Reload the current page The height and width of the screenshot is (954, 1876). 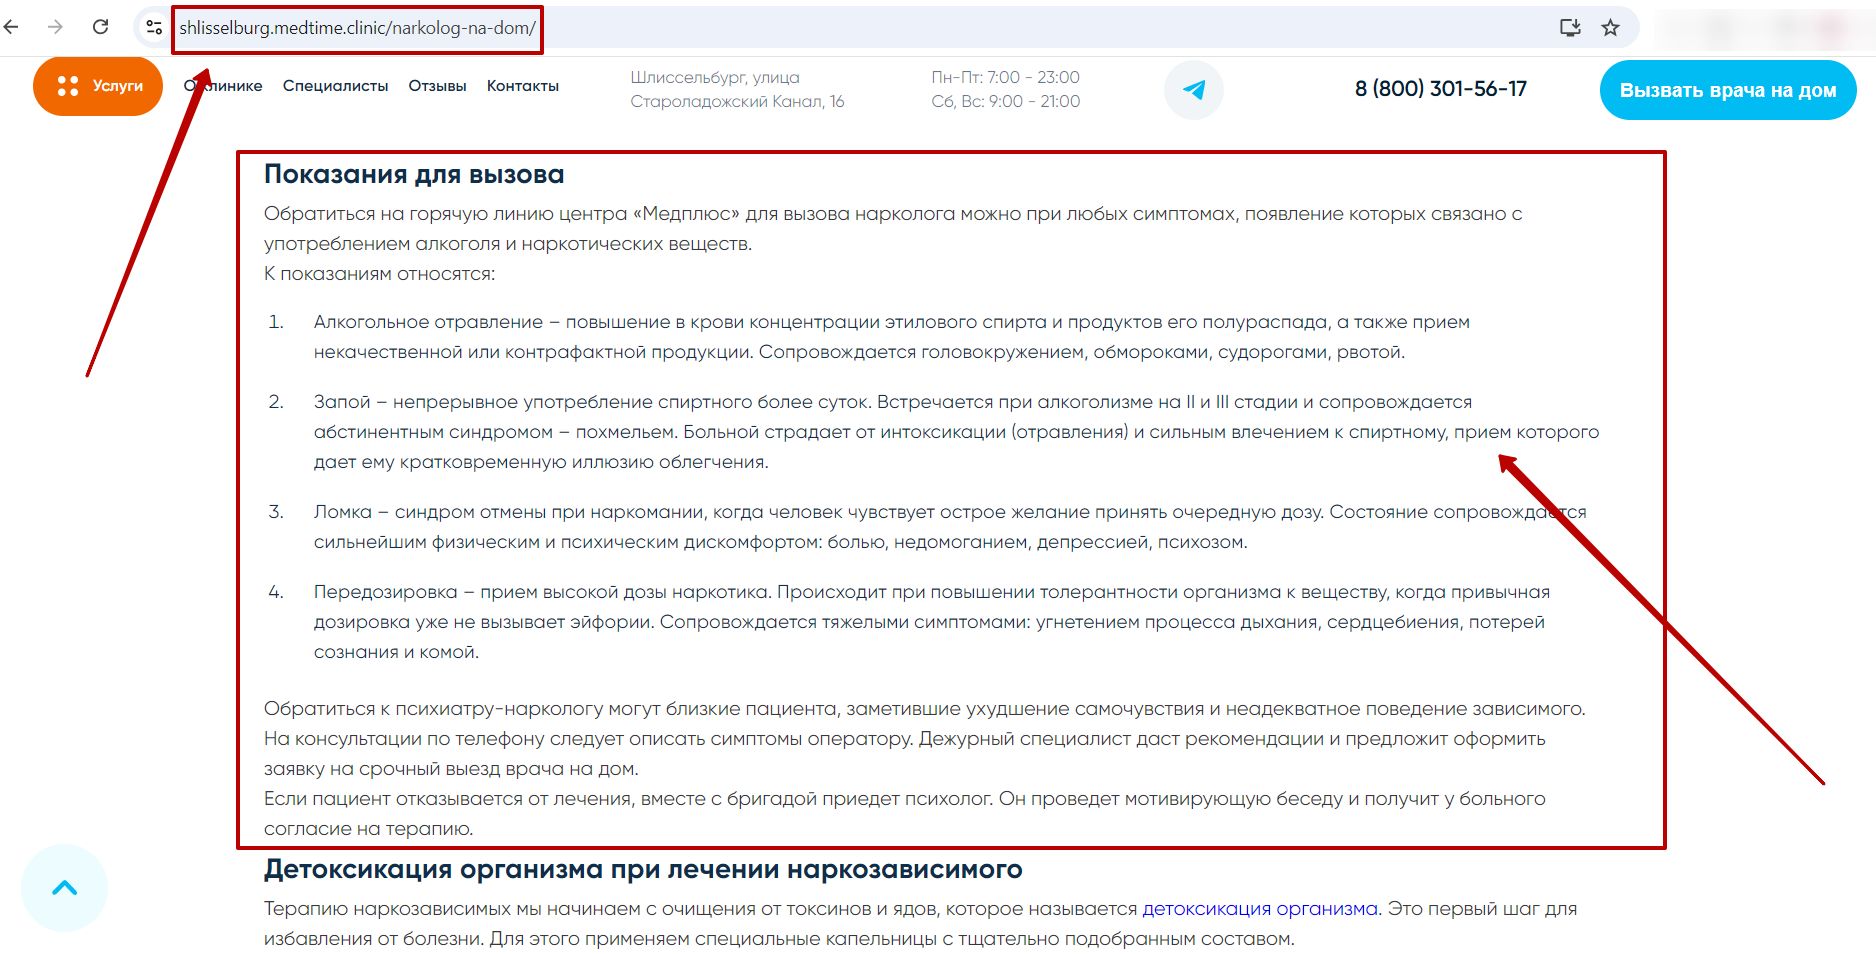tap(100, 27)
